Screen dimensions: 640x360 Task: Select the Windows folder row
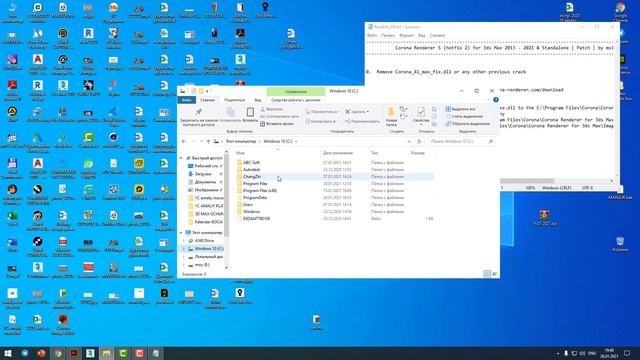(335, 211)
